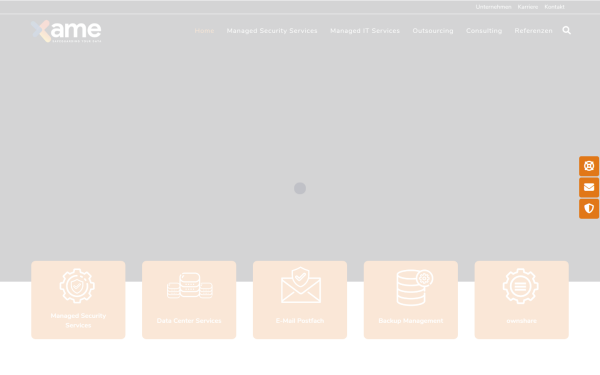Open the search magnifier icon
The height and width of the screenshot is (375, 600).
pos(566,31)
